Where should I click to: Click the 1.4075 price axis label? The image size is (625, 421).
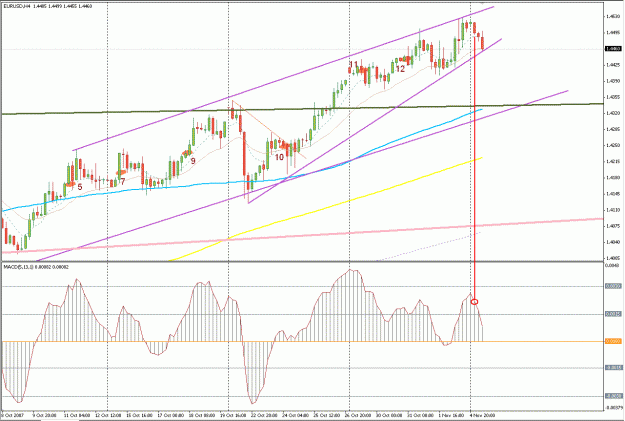pyautogui.click(x=613, y=226)
